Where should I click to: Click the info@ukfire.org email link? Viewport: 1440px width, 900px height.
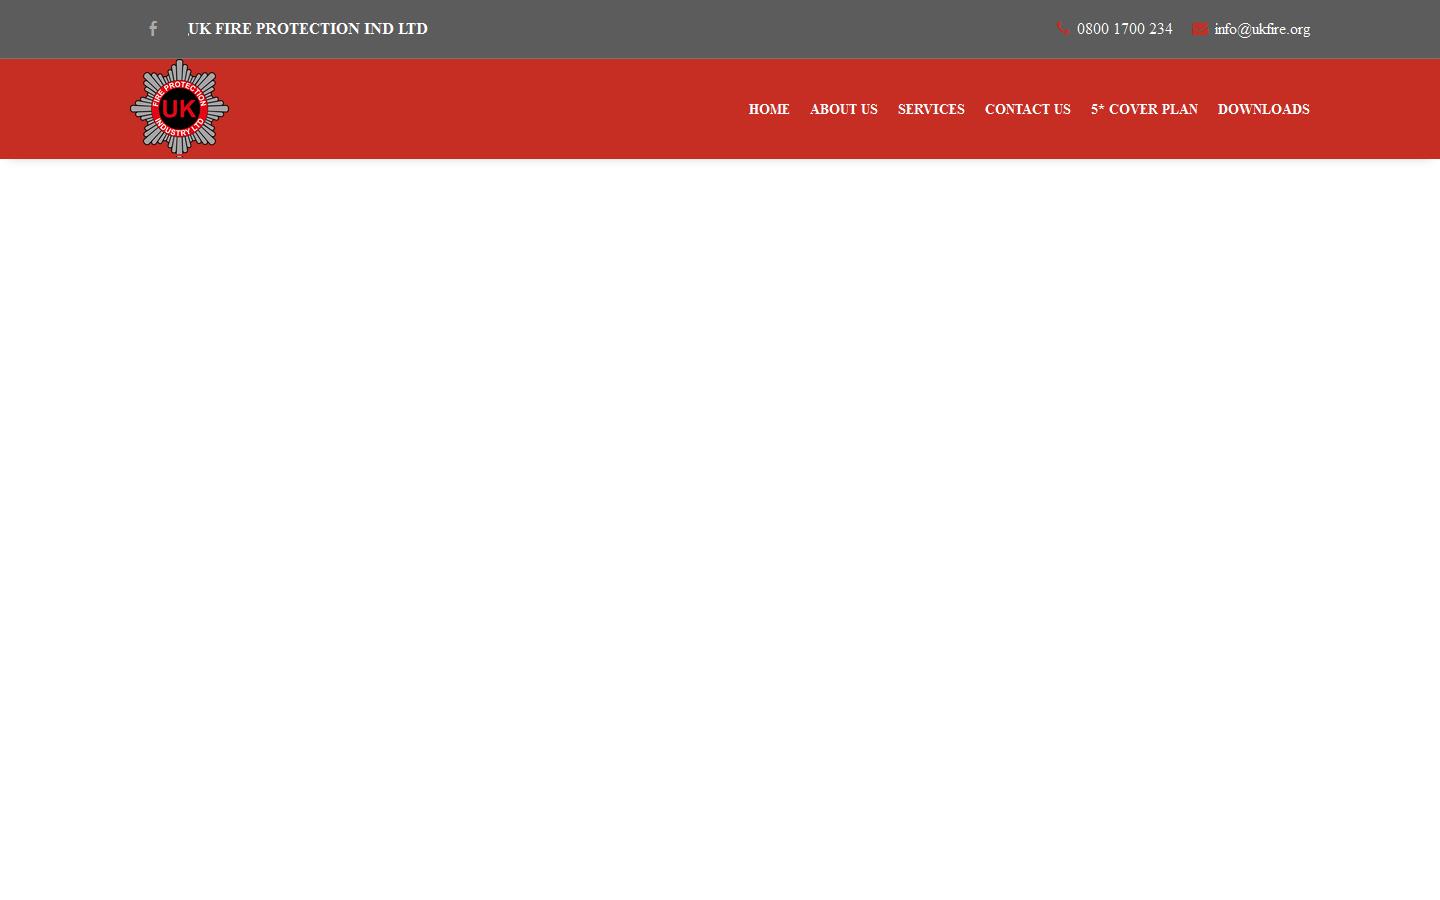(x=1261, y=29)
